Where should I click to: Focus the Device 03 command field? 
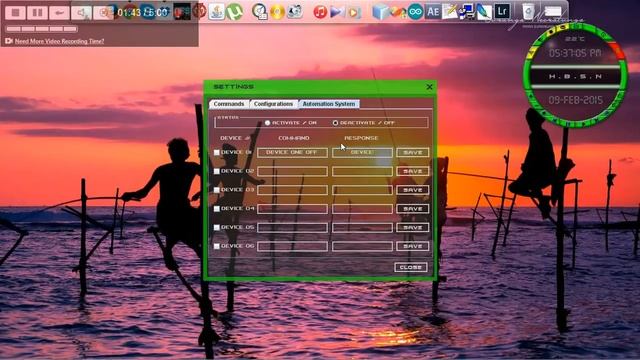292,190
